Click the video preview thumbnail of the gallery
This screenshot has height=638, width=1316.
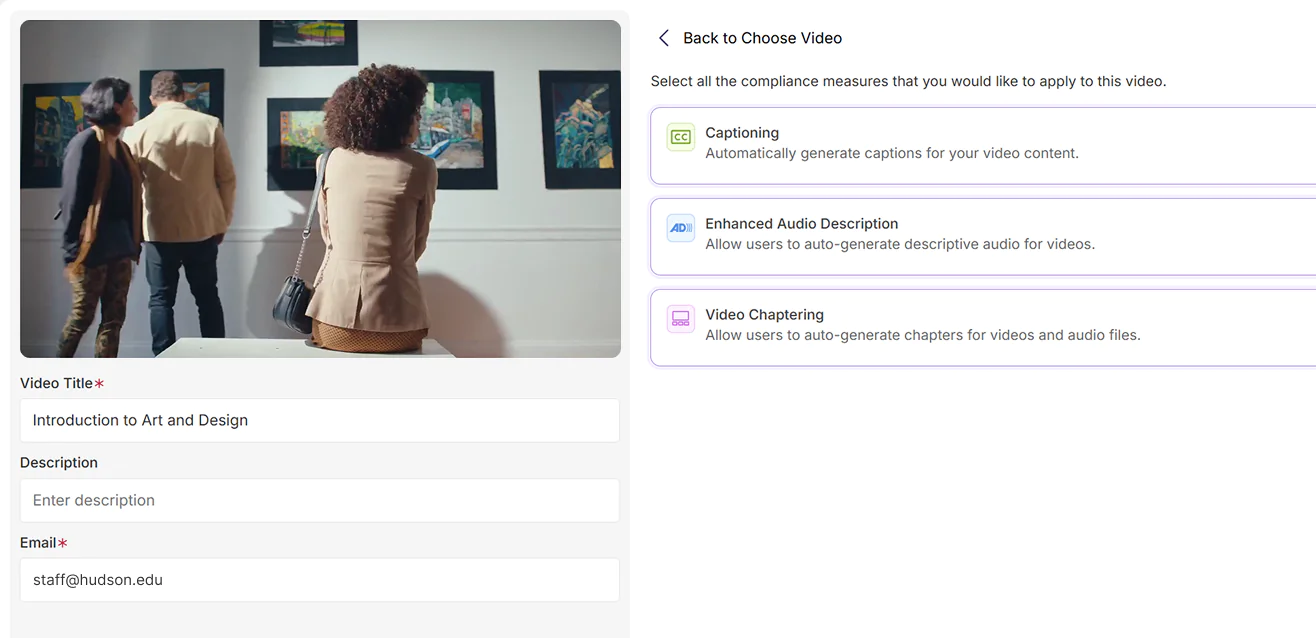click(319, 188)
